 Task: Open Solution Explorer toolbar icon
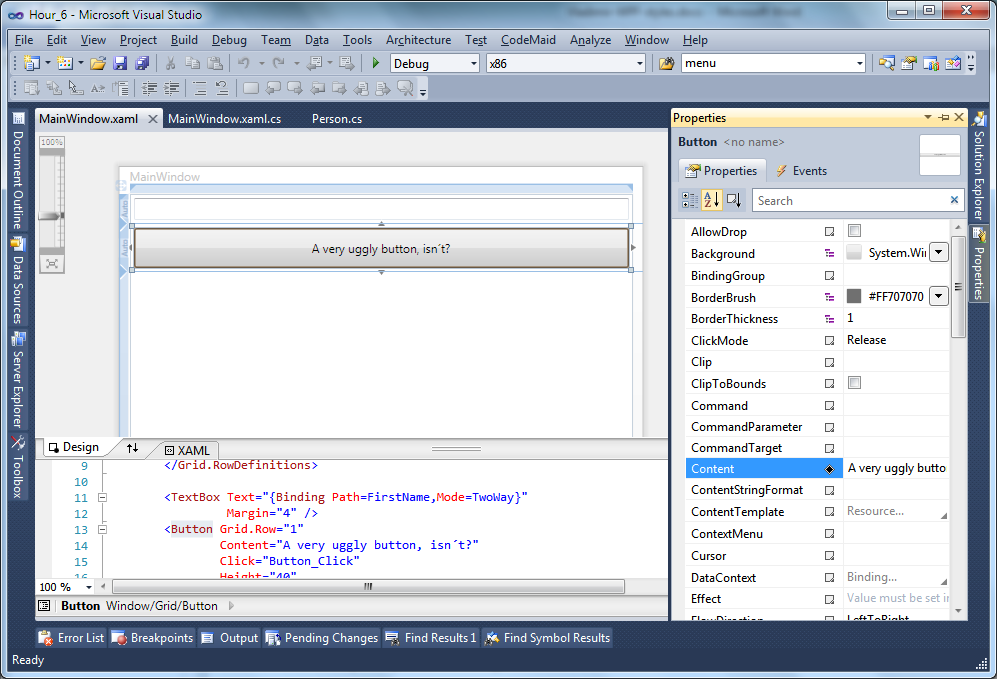pyautogui.click(x=887, y=63)
